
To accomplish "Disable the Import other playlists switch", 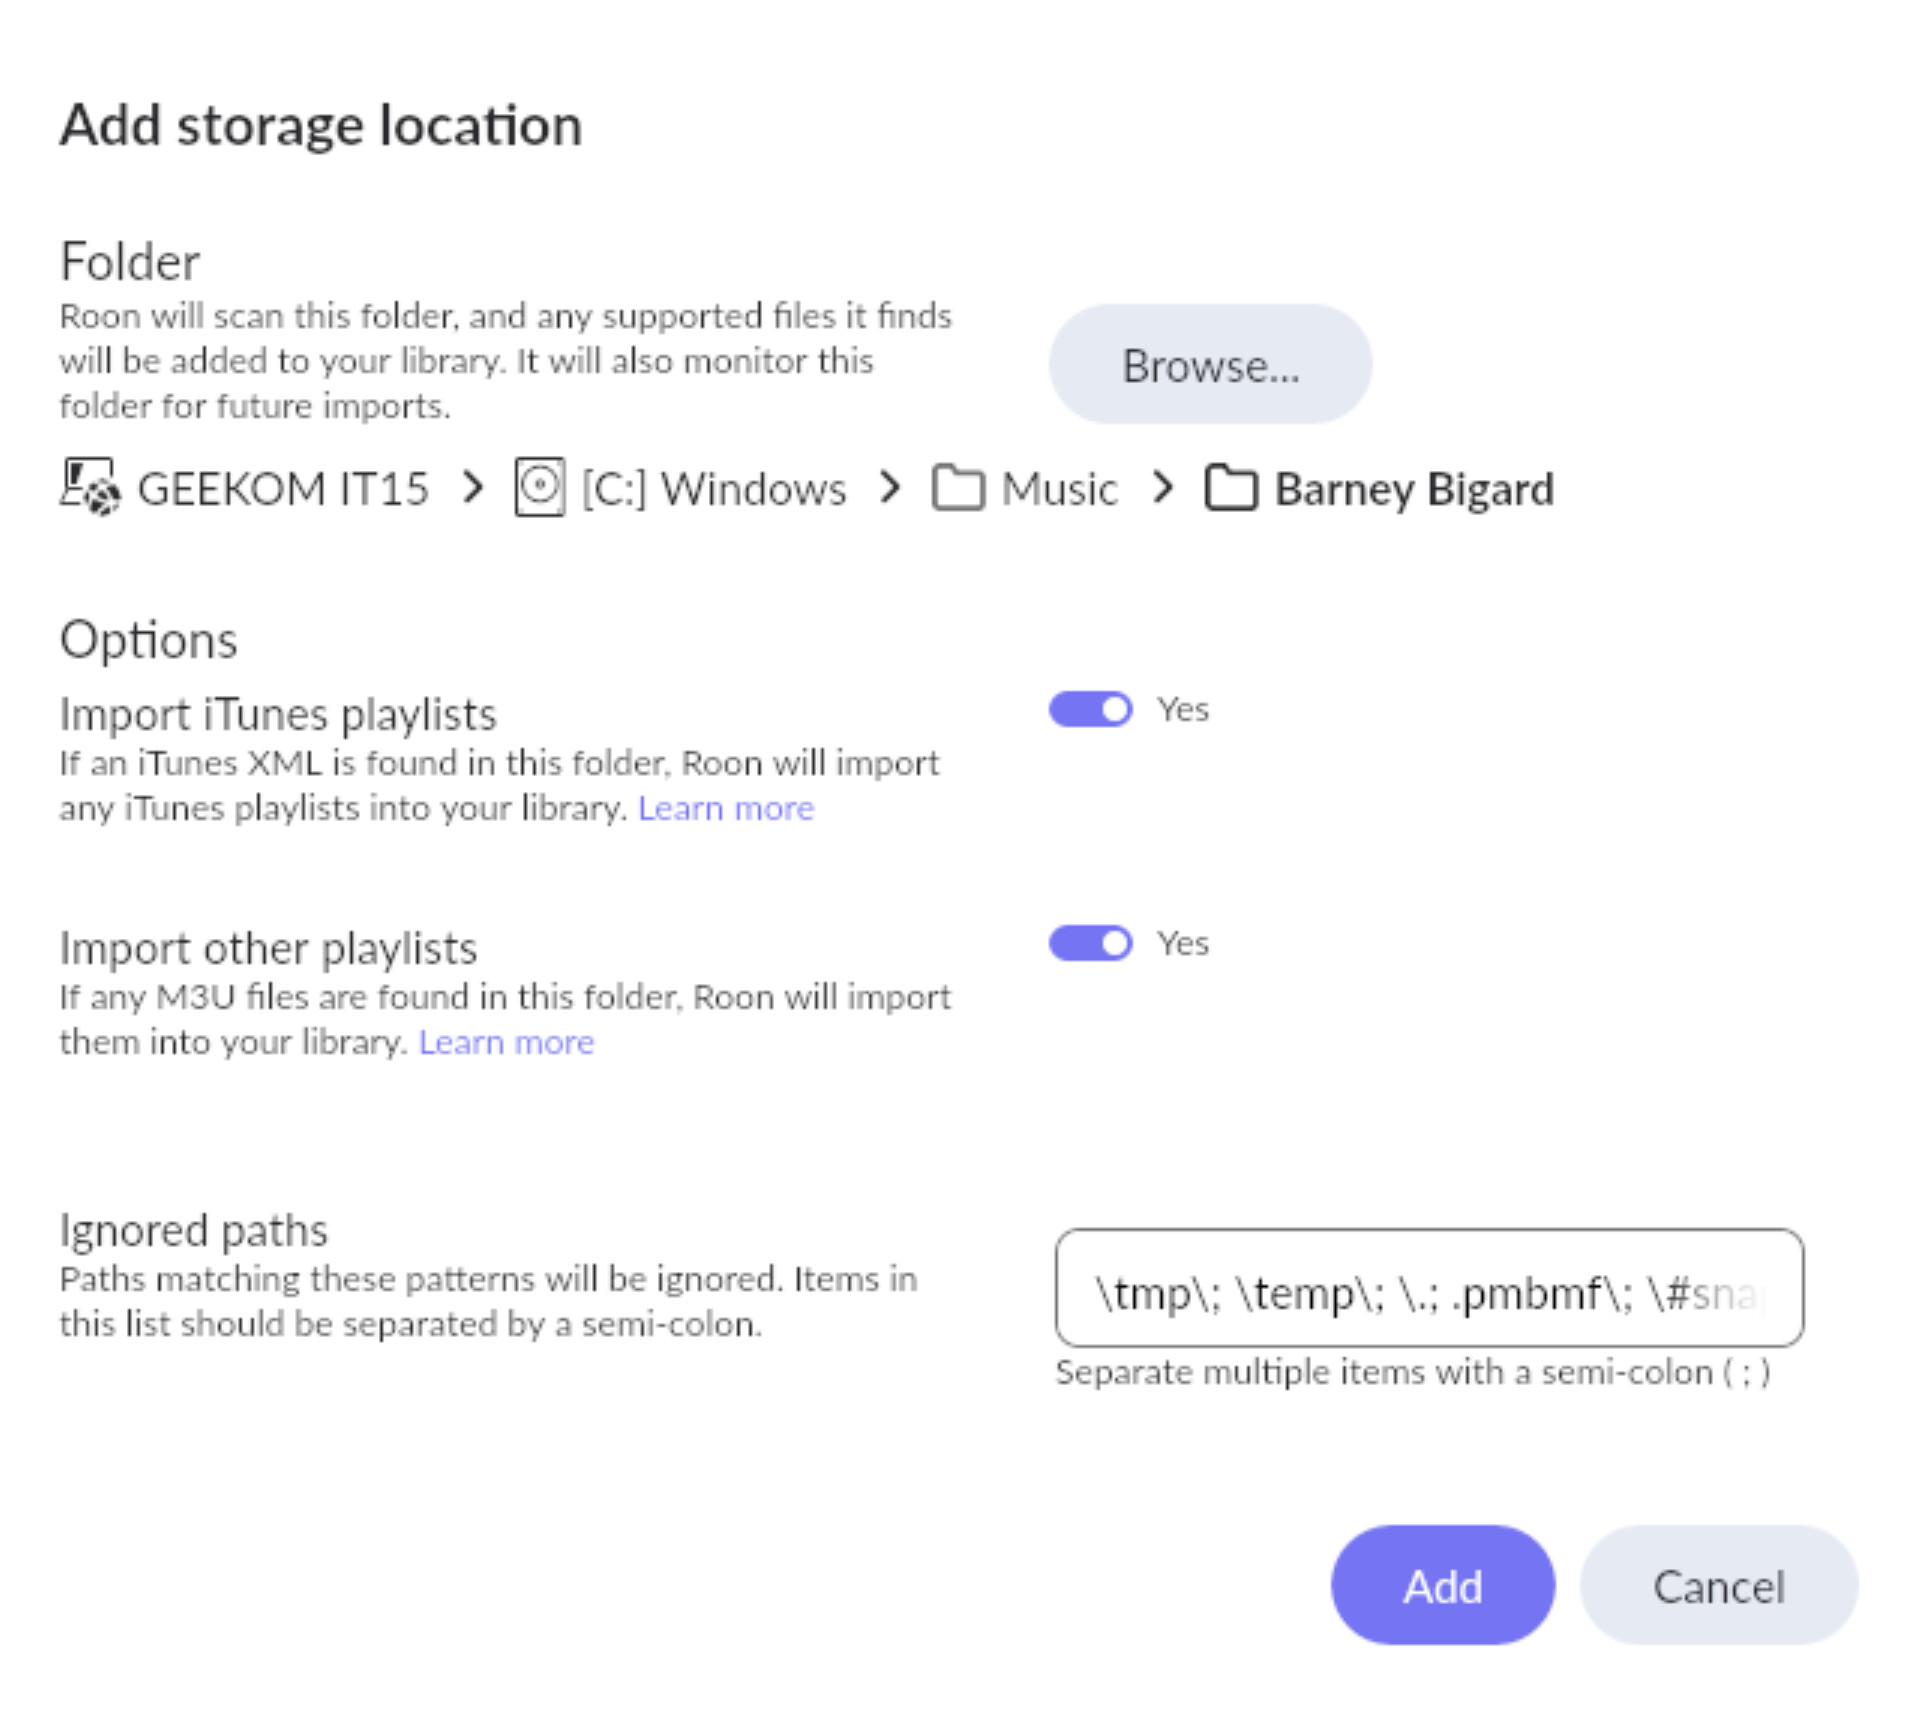I will pos(1090,943).
